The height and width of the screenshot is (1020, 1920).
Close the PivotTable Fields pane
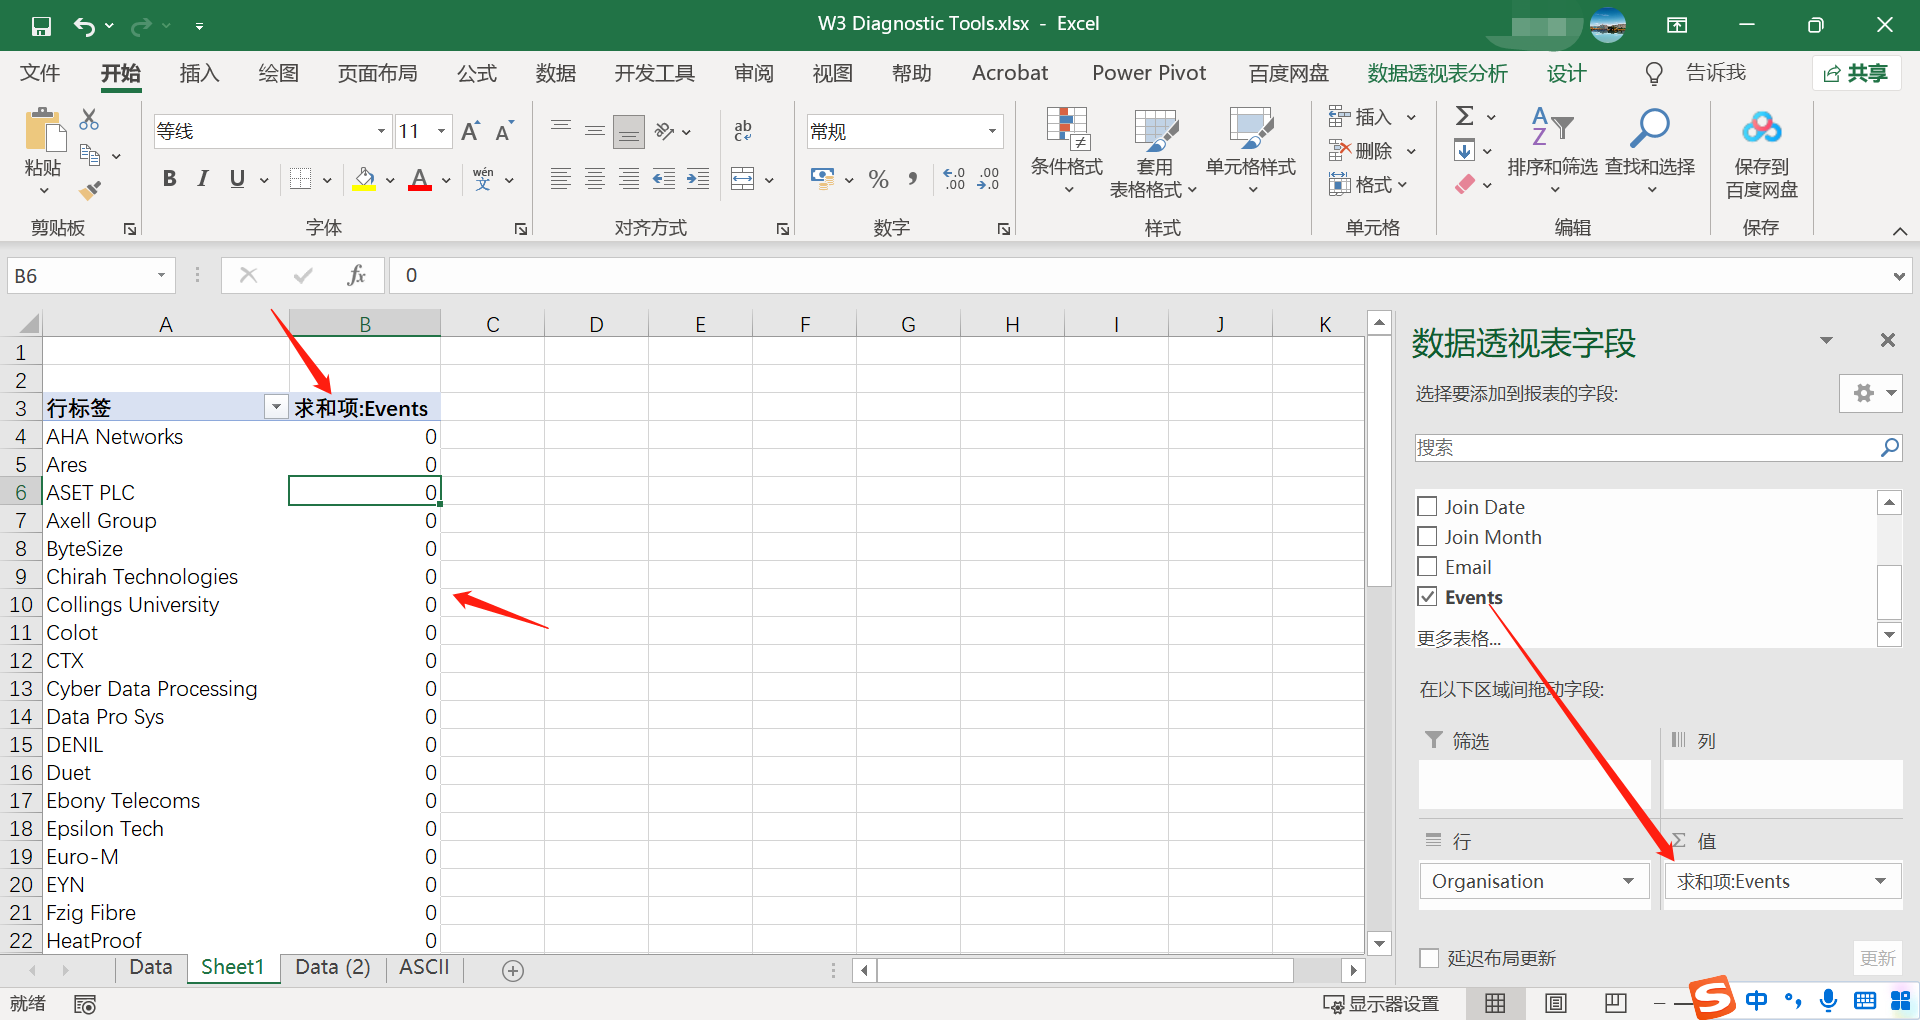(1887, 340)
